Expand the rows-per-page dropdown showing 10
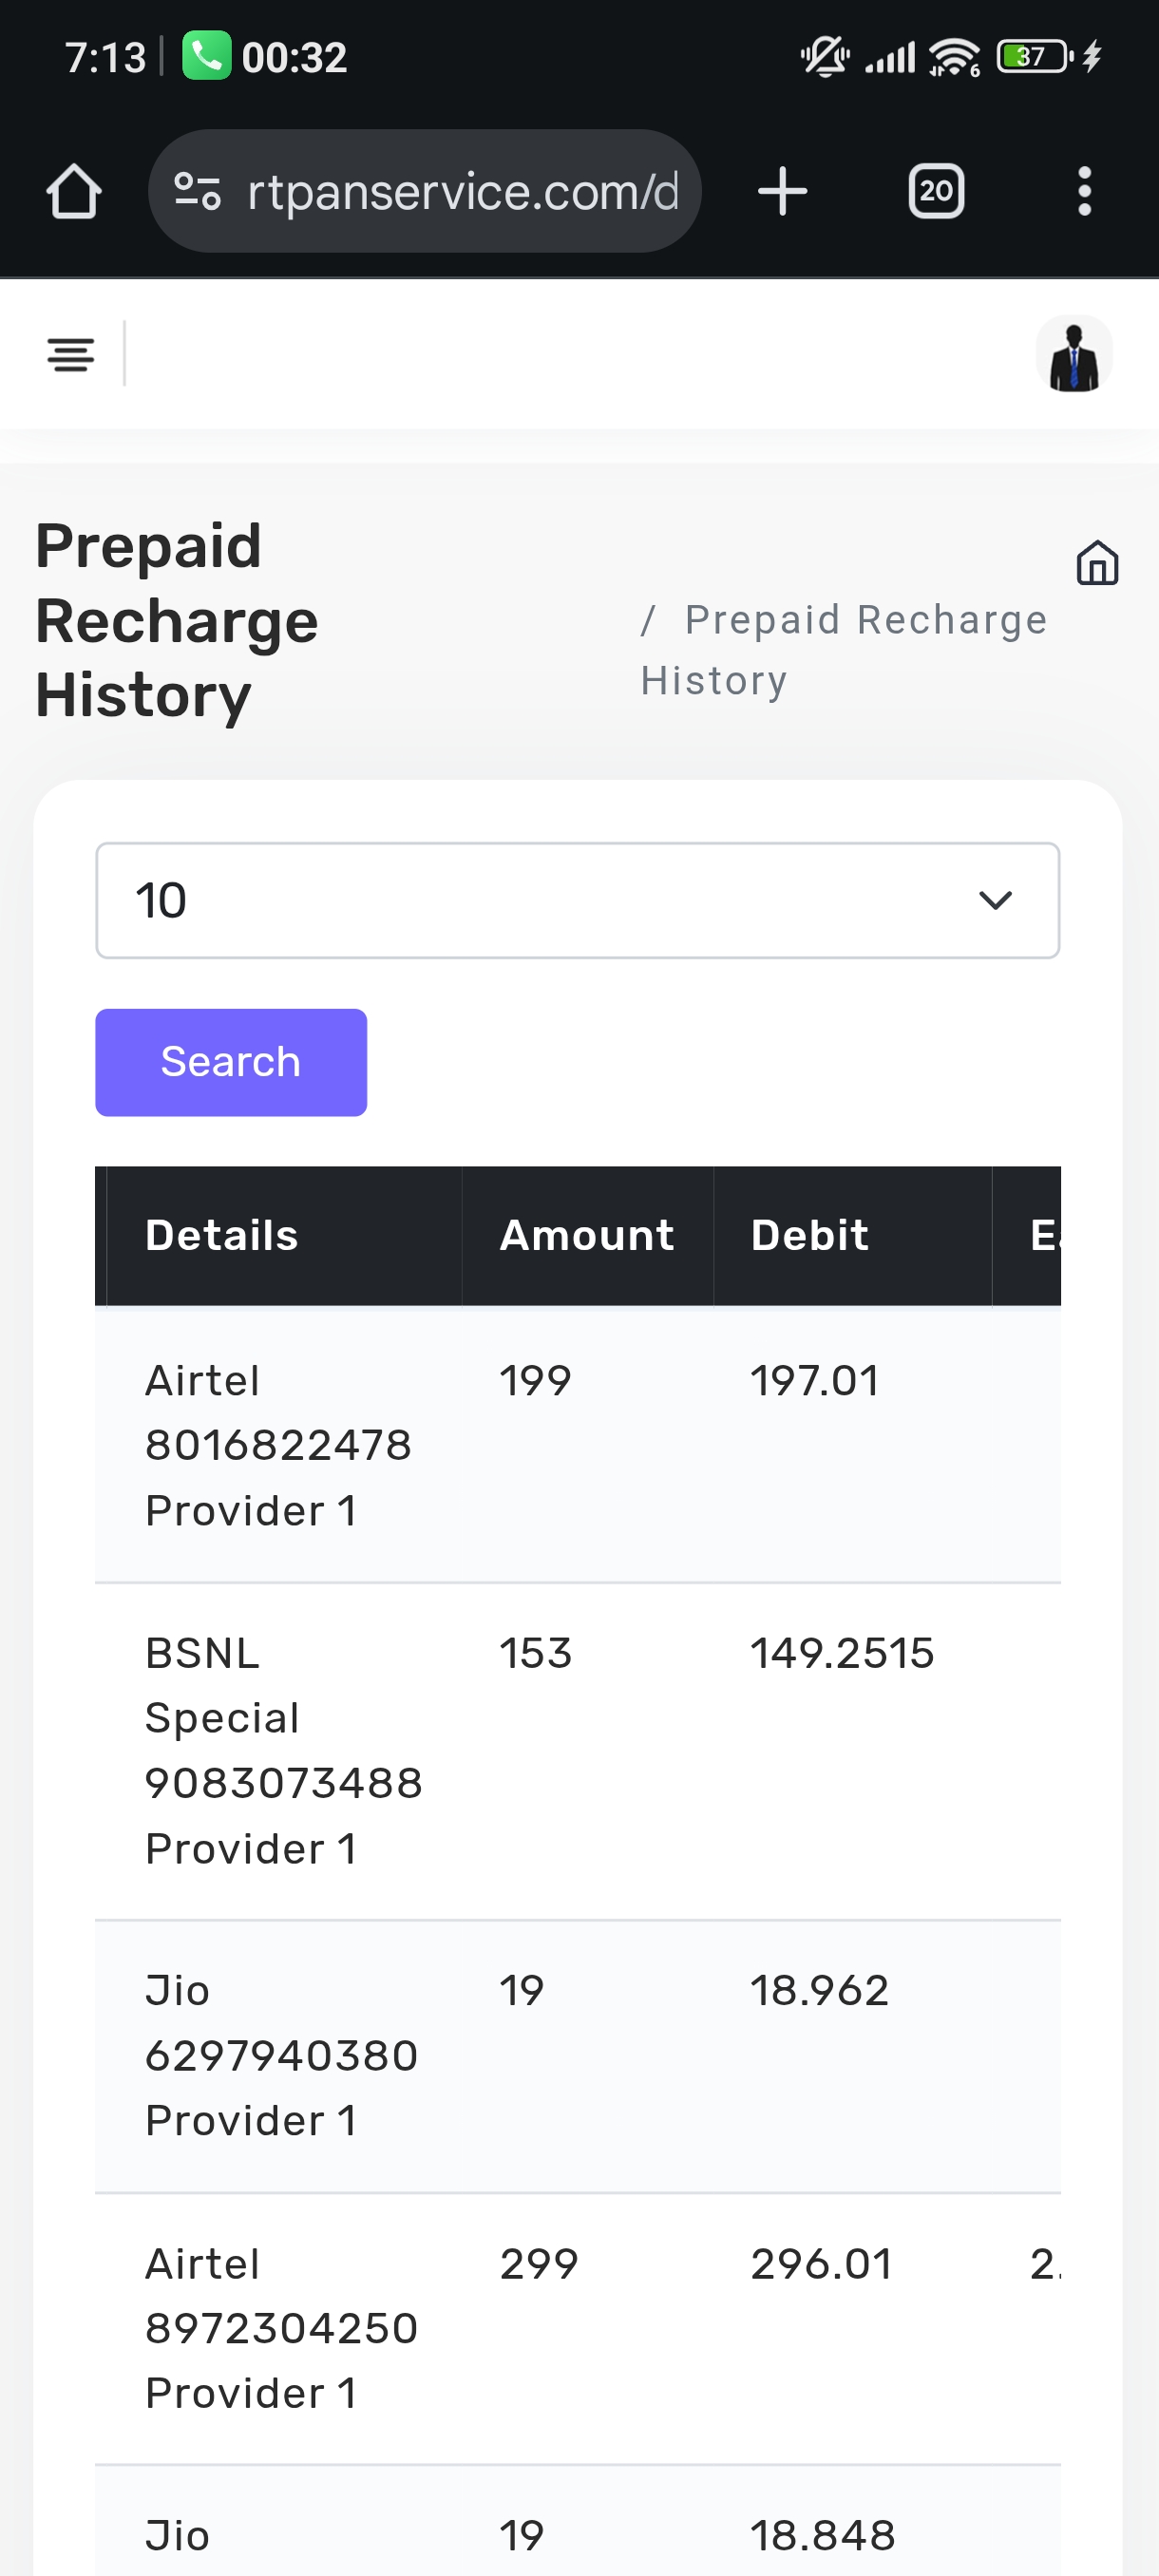This screenshot has width=1159, height=2576. (577, 900)
